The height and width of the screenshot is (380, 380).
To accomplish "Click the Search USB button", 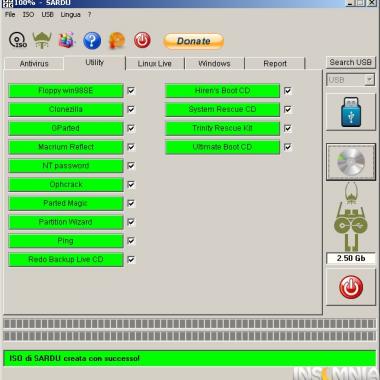I will (x=350, y=62).
